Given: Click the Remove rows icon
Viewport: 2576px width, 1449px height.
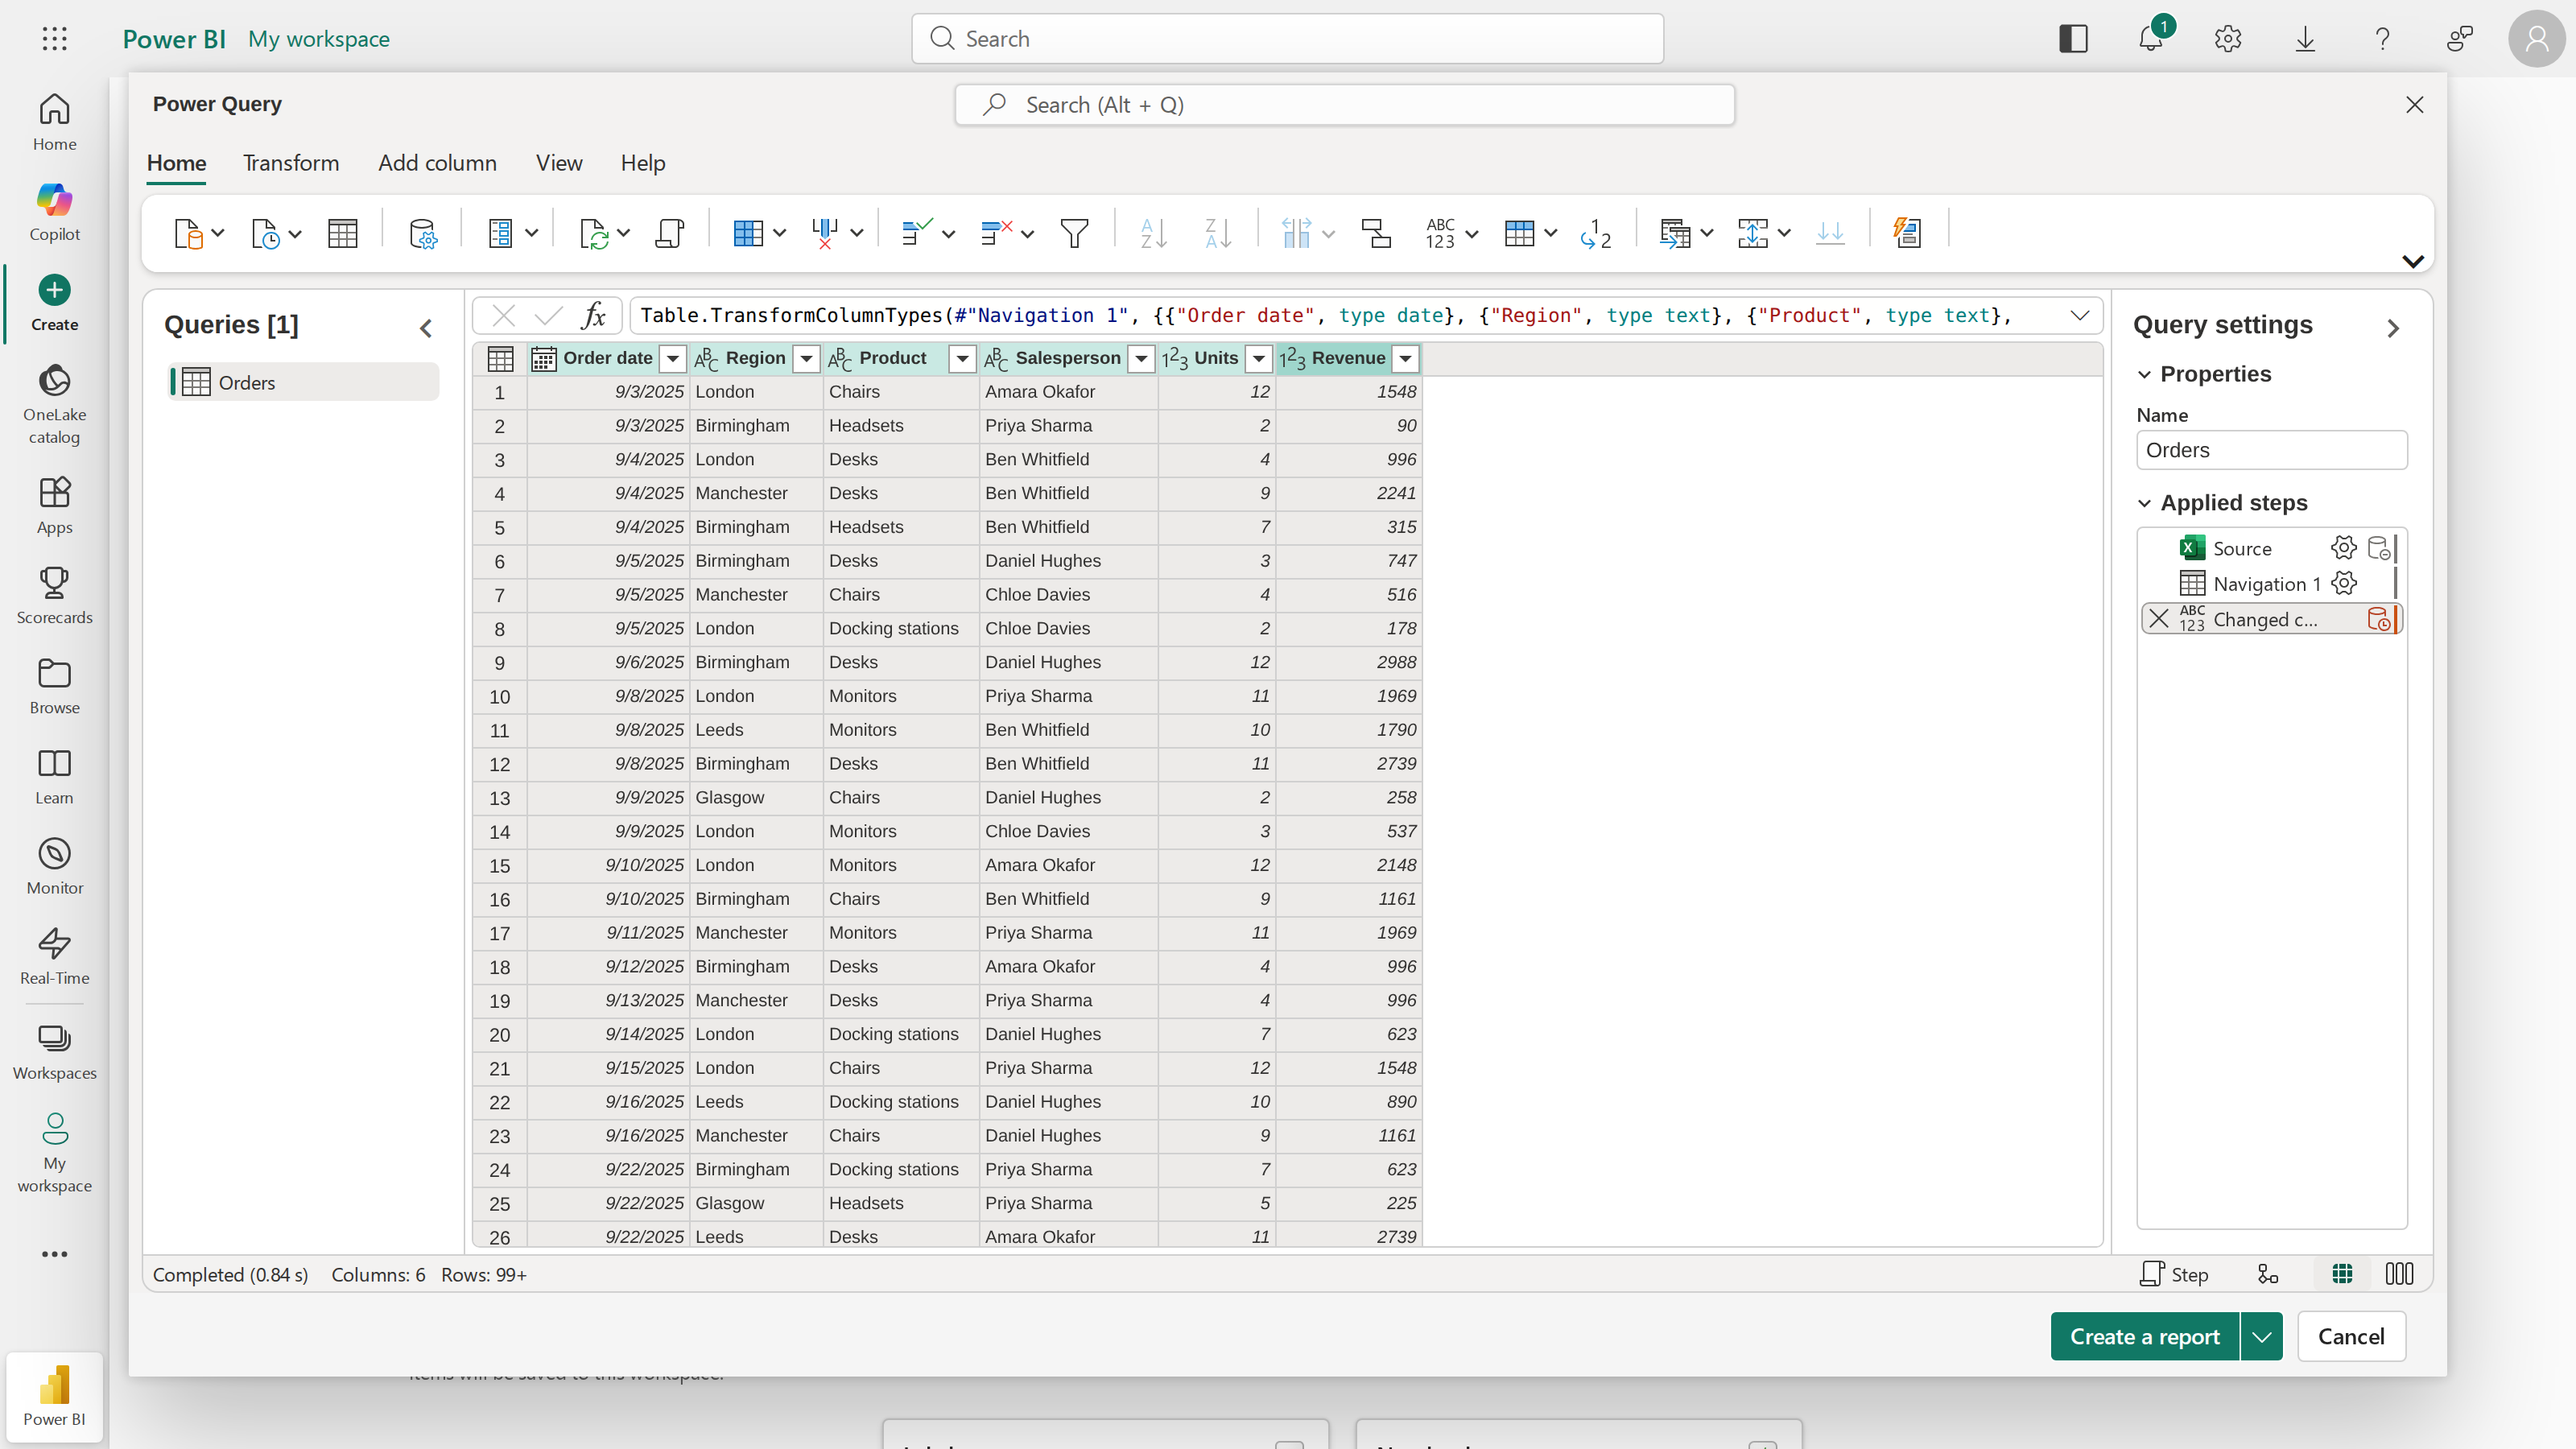Looking at the screenshot, I should [996, 233].
